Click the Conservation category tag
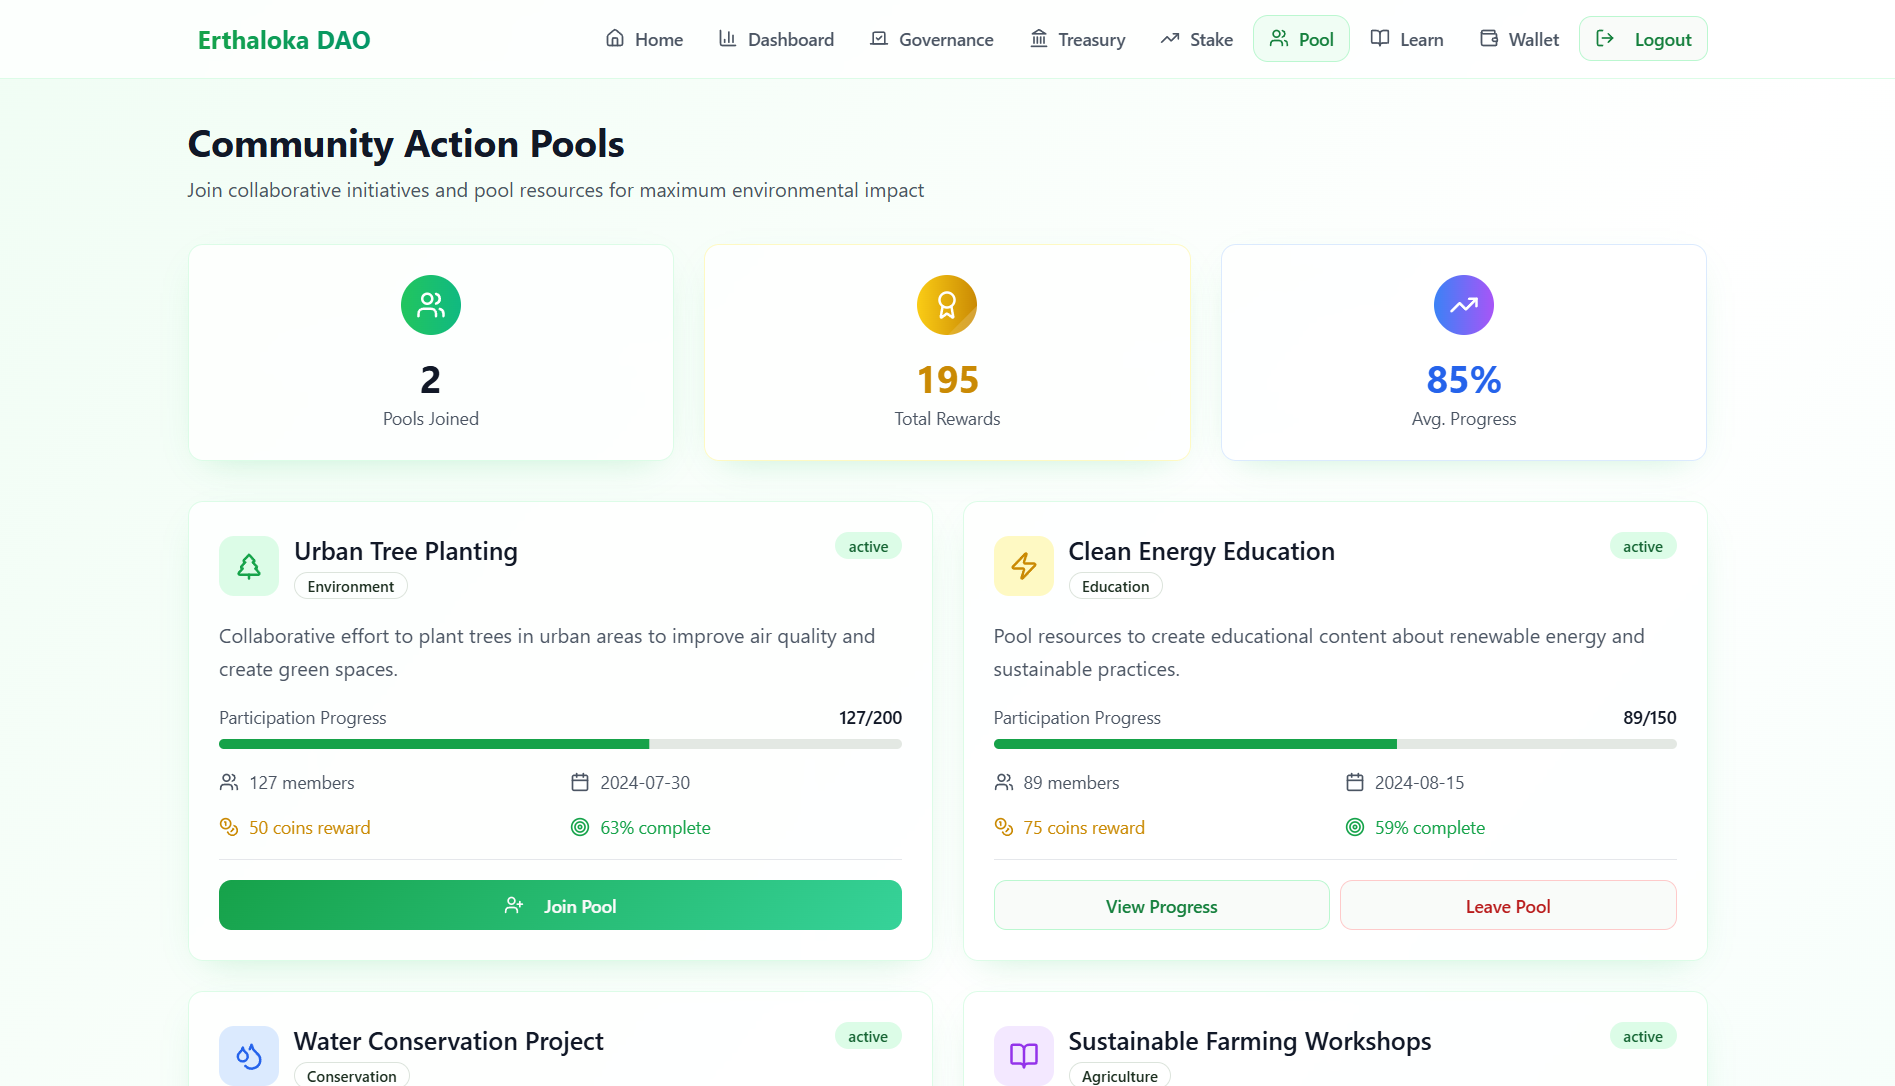The height and width of the screenshot is (1086, 1895). pyautogui.click(x=352, y=1075)
